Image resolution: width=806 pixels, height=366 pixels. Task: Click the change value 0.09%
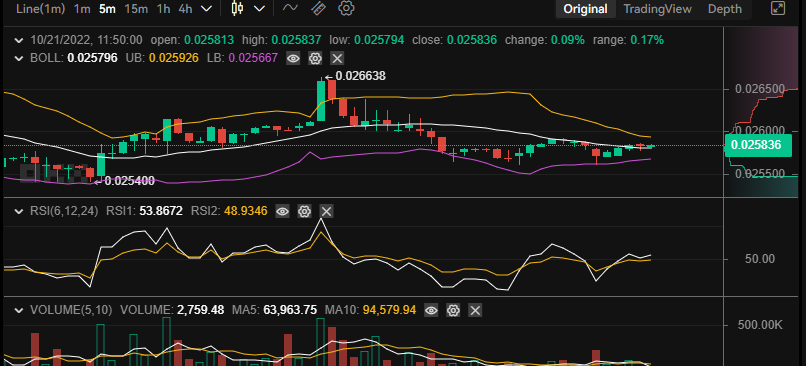(x=569, y=40)
